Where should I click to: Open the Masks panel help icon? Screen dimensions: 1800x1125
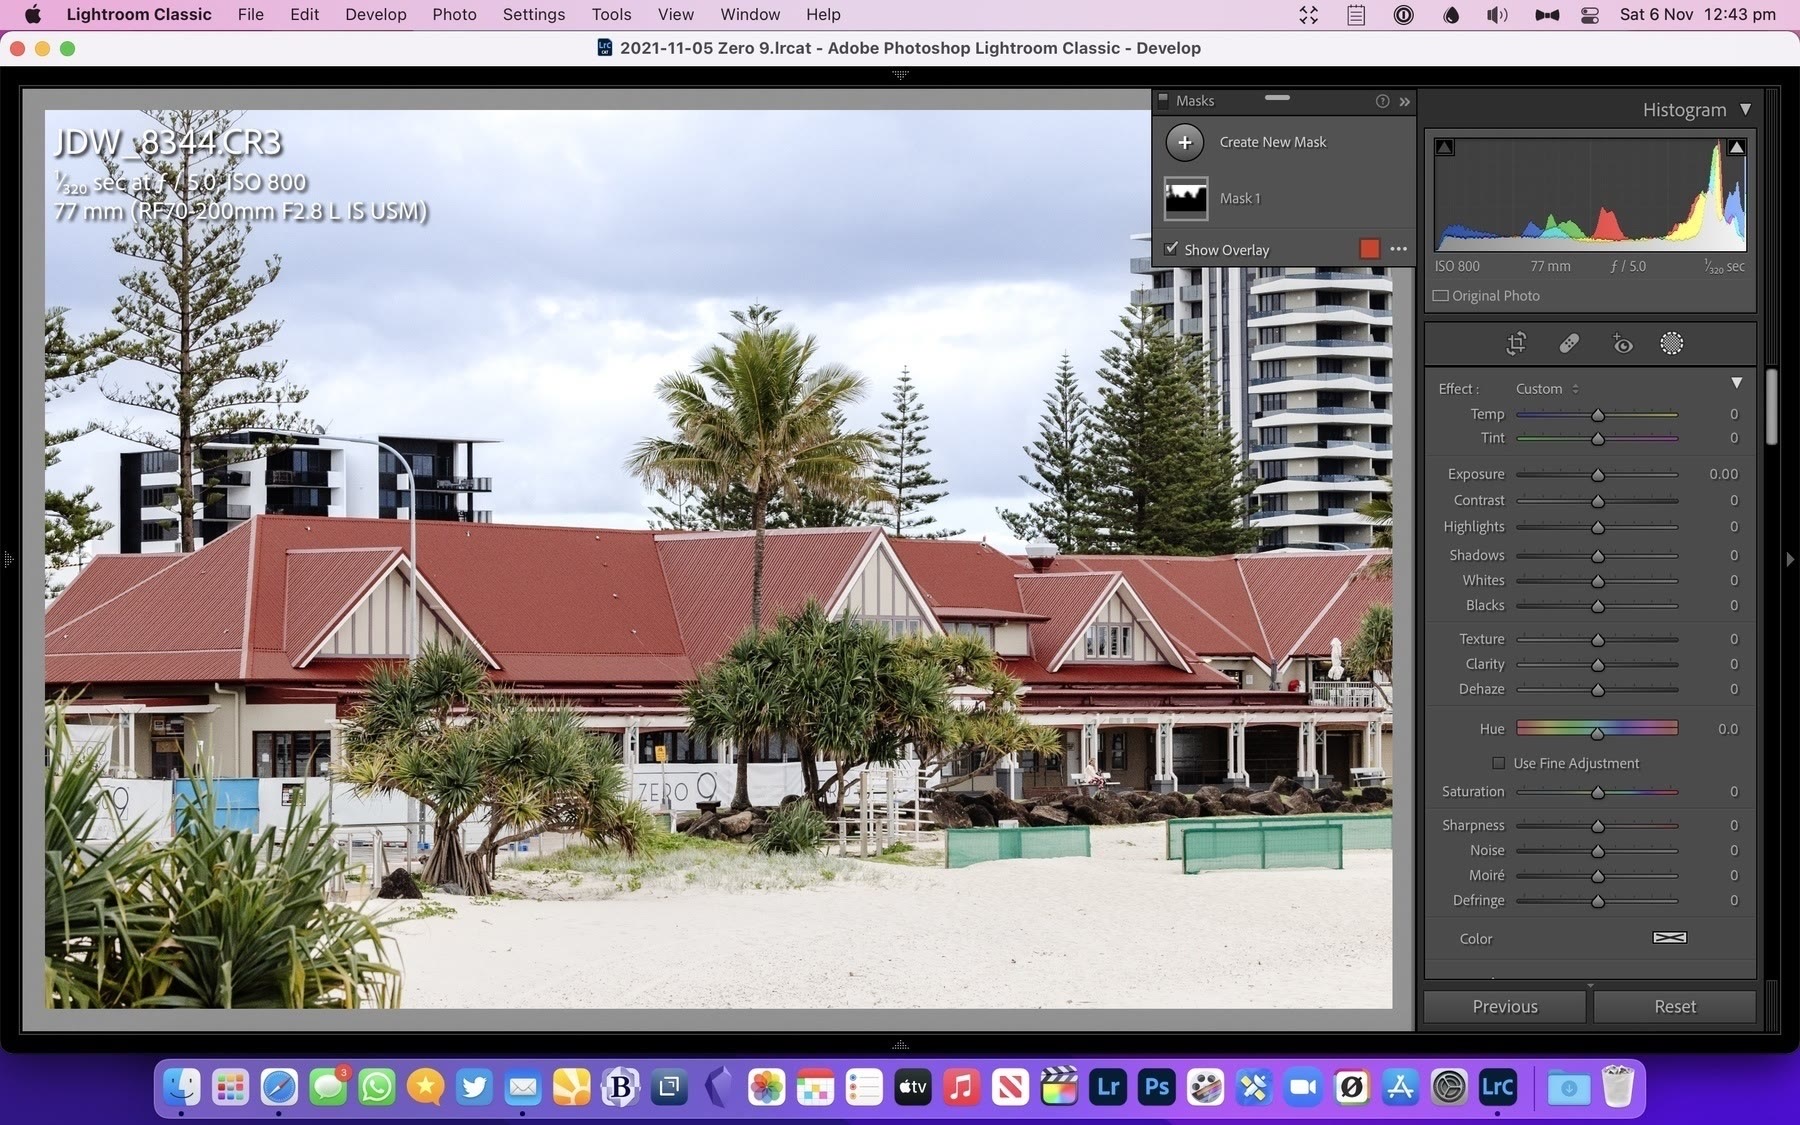point(1382,101)
